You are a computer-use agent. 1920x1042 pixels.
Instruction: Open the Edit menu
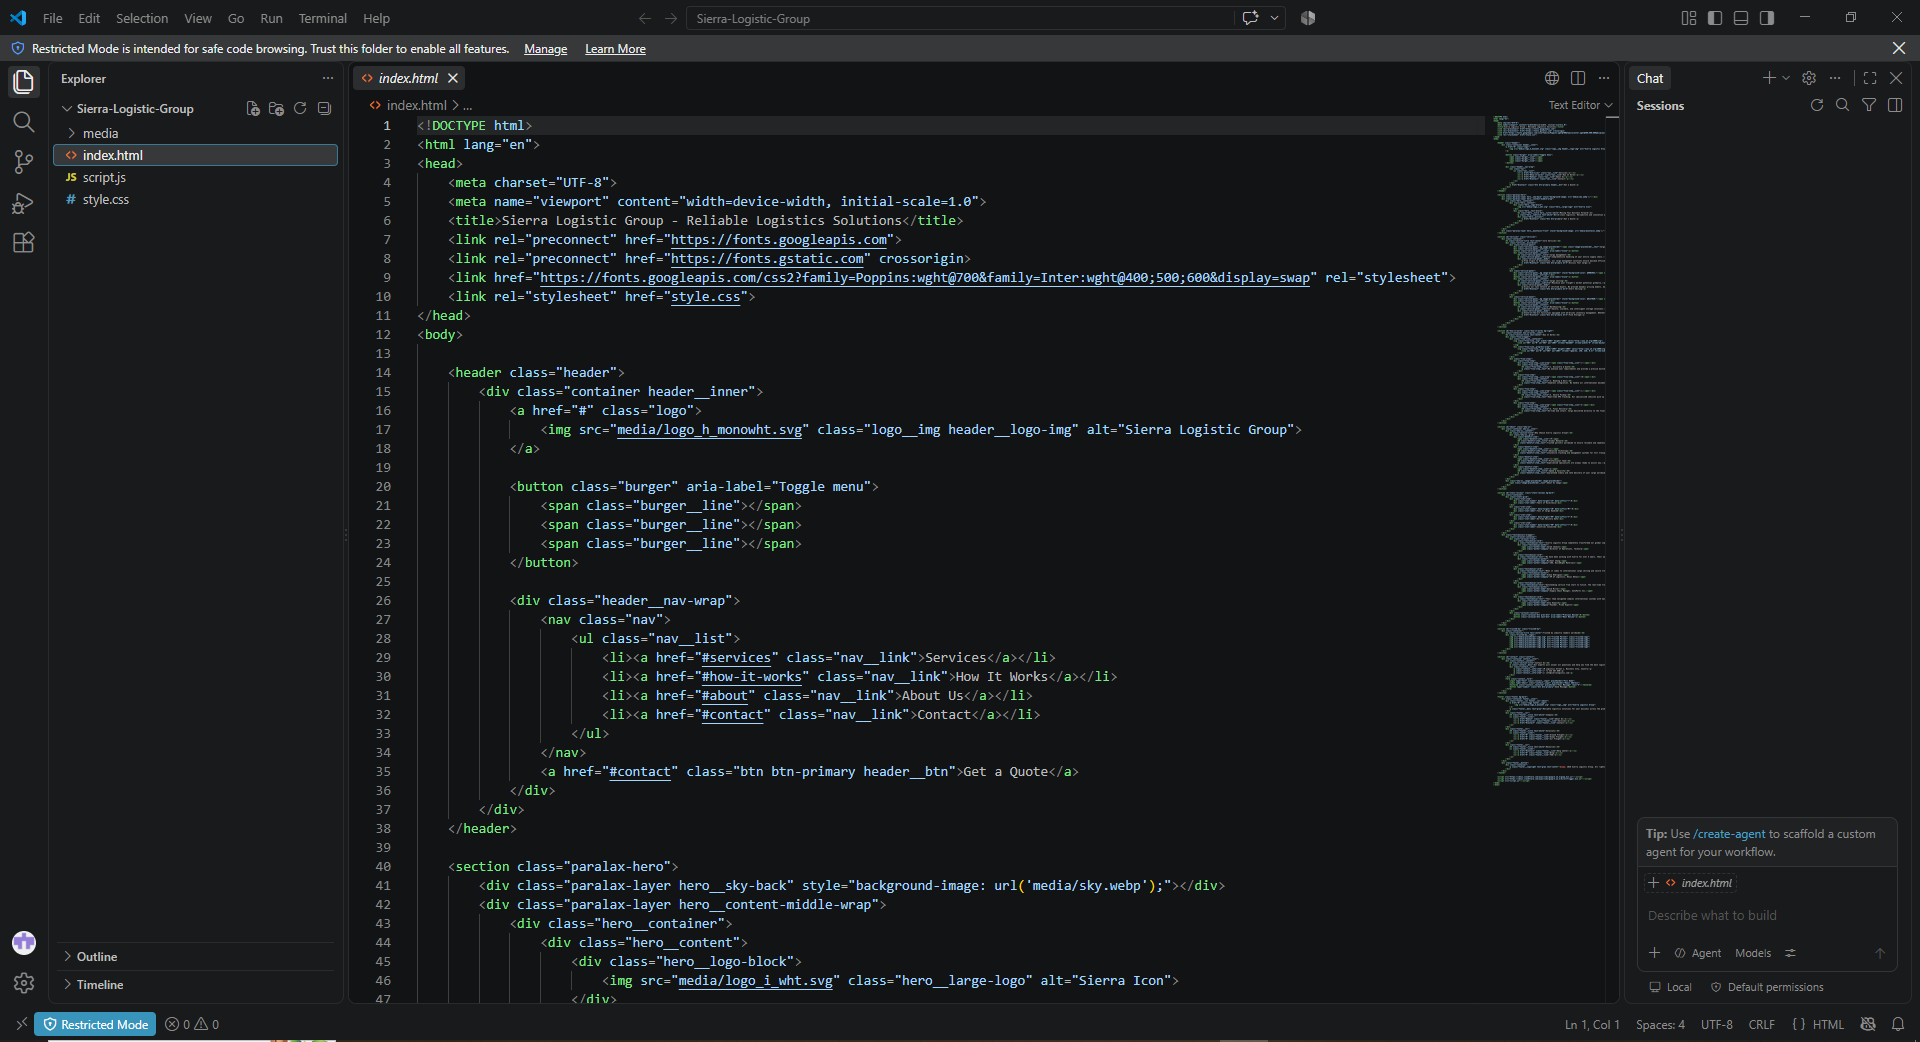point(89,18)
